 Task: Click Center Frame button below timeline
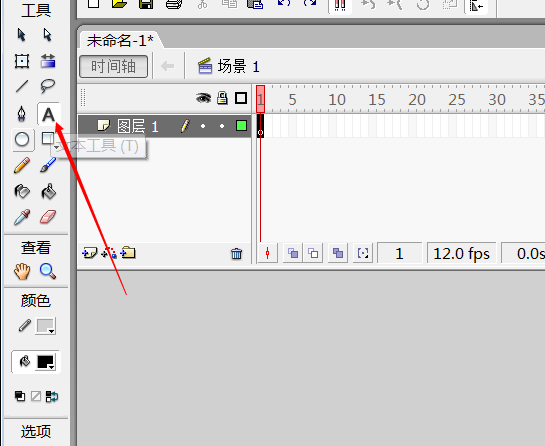point(268,253)
